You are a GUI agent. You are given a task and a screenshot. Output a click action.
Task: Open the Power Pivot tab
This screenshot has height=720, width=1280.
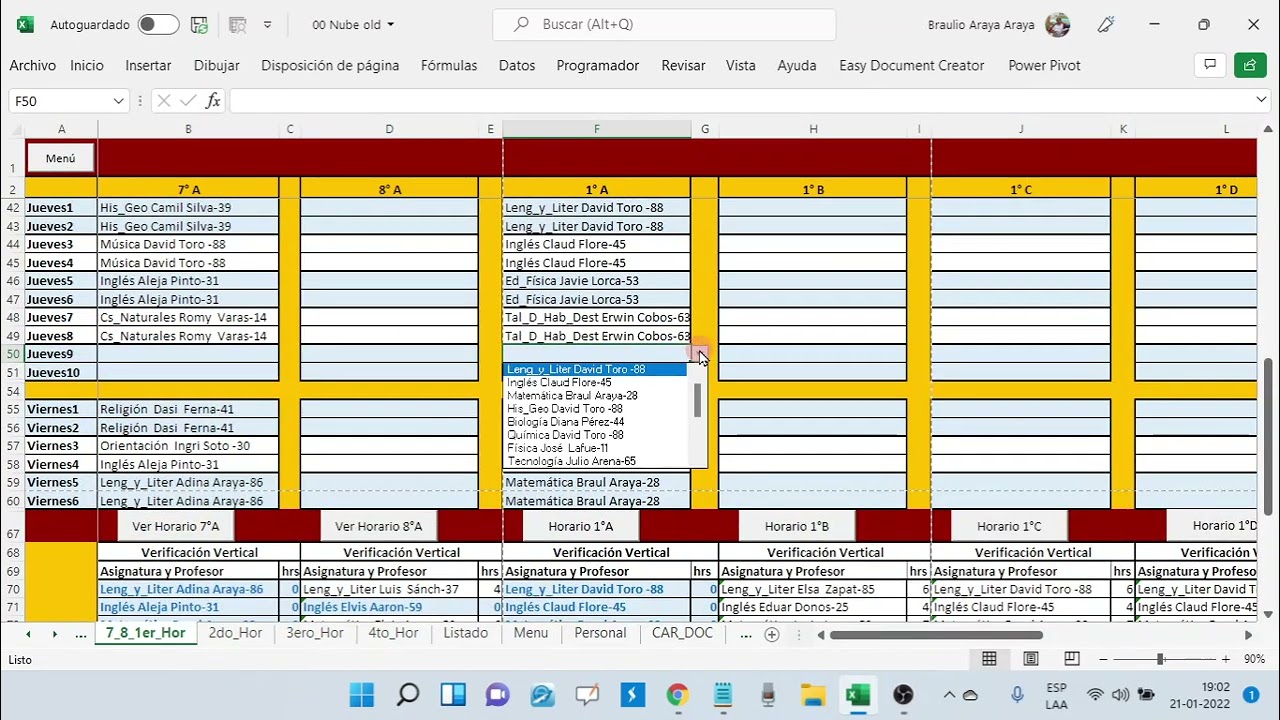click(1044, 65)
